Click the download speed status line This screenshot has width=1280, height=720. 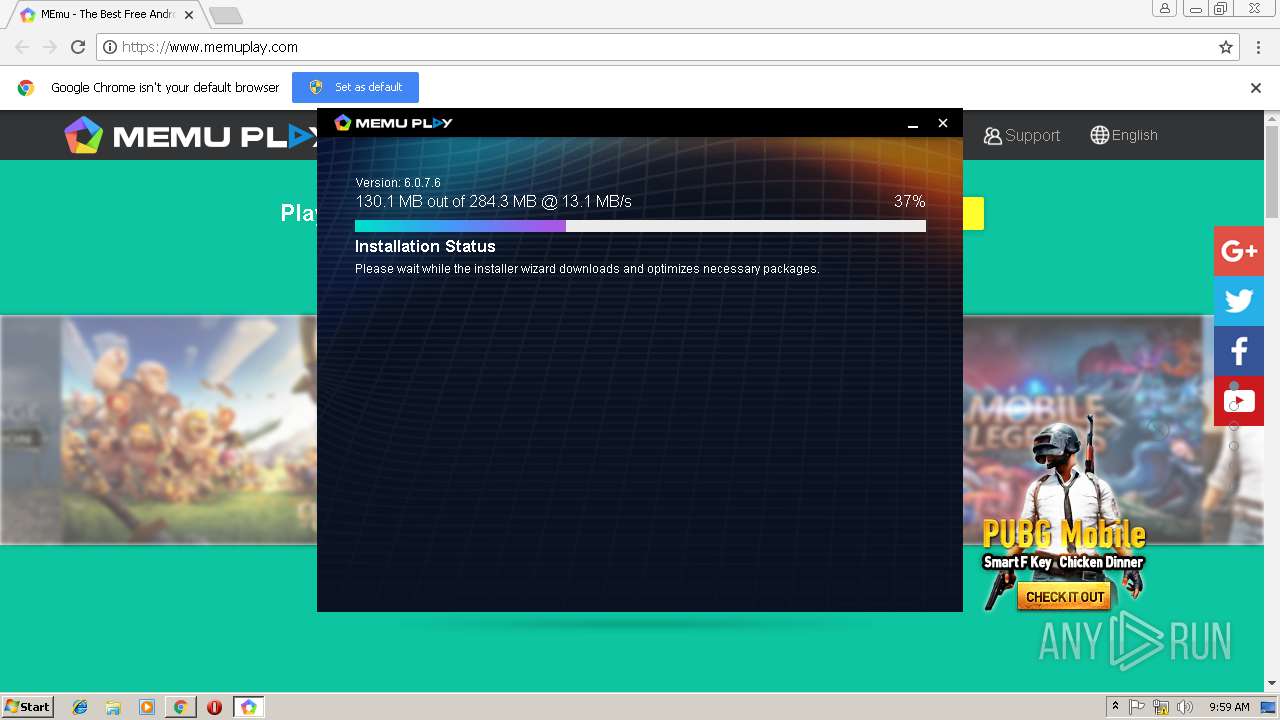tap(494, 202)
